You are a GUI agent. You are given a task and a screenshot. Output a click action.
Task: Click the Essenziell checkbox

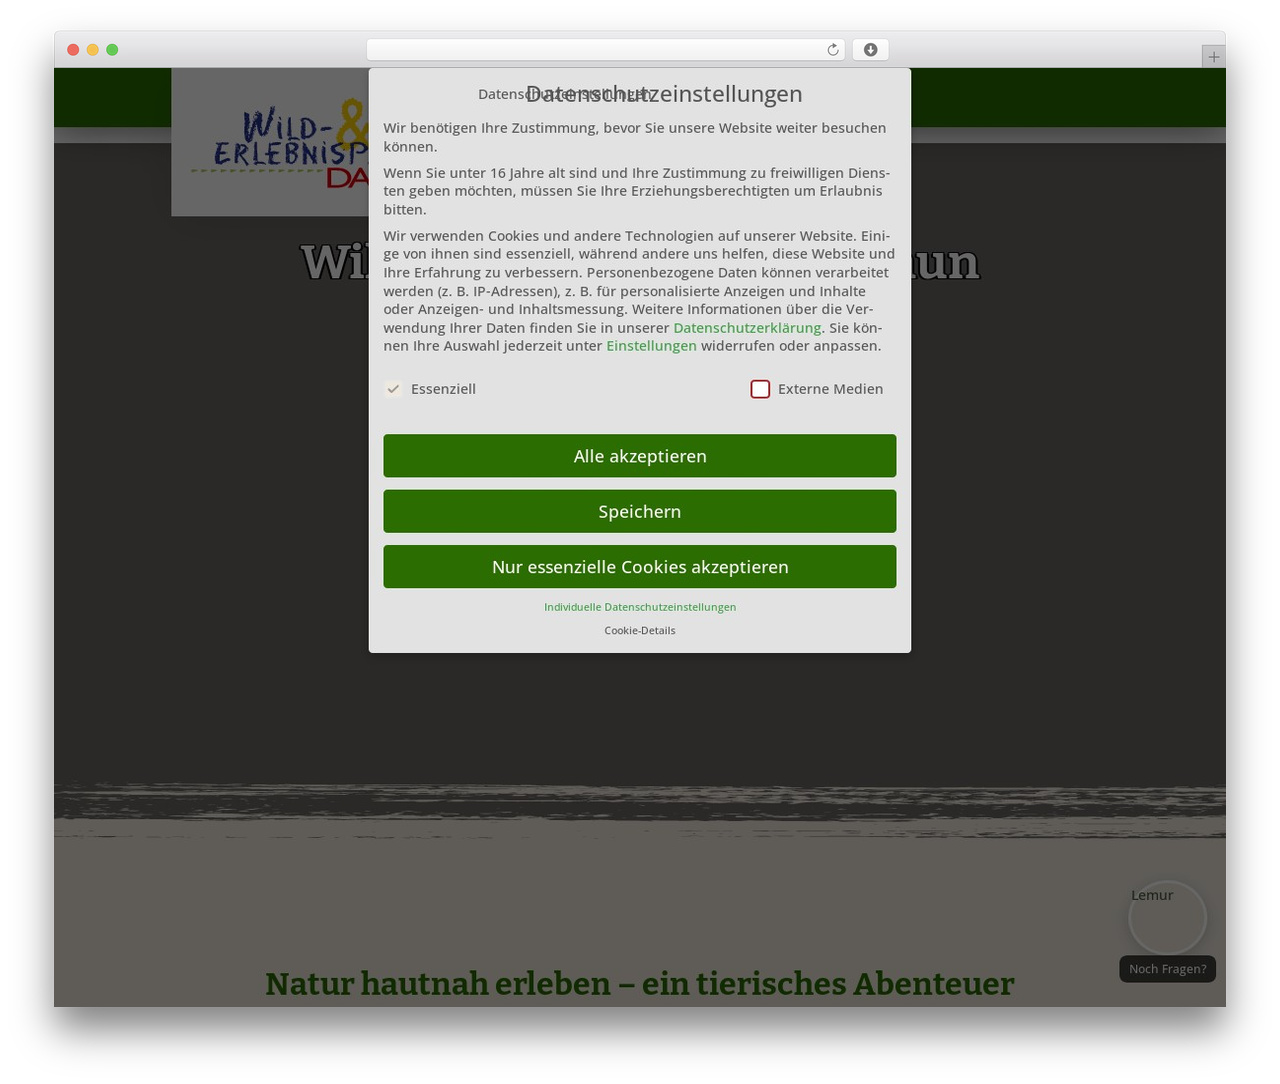(x=393, y=389)
